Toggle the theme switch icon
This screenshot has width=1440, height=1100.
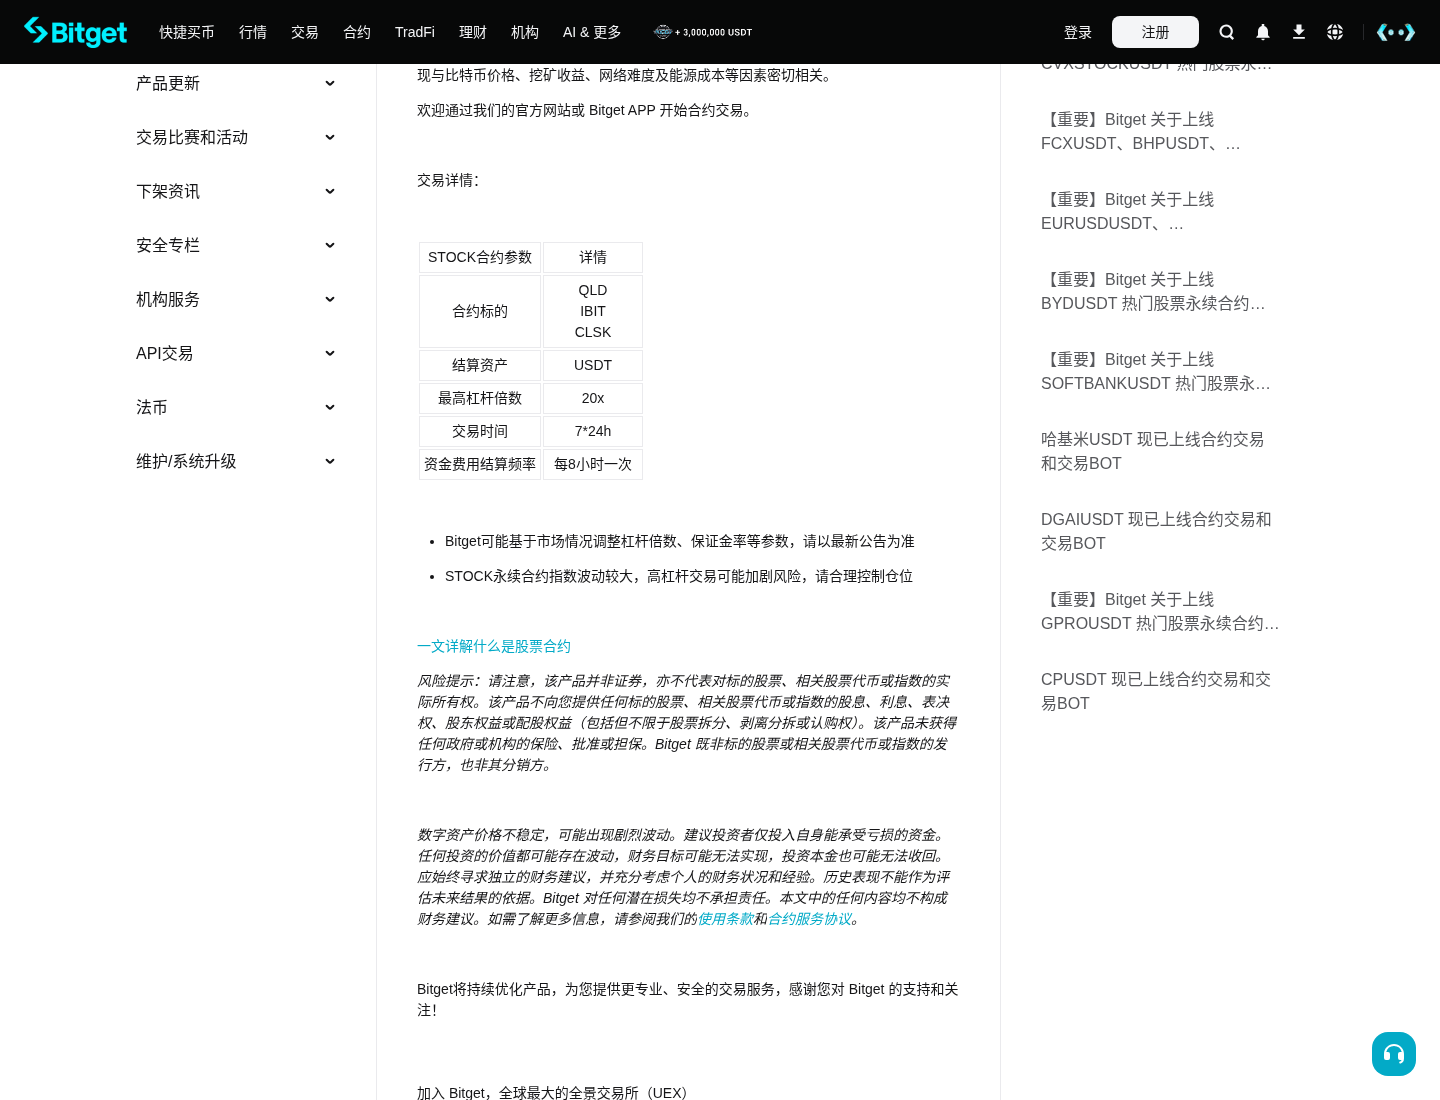[1396, 32]
